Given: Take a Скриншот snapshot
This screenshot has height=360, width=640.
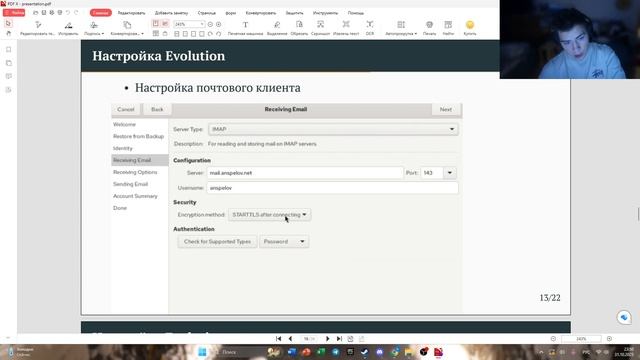Looking at the screenshot, I should (320, 28).
